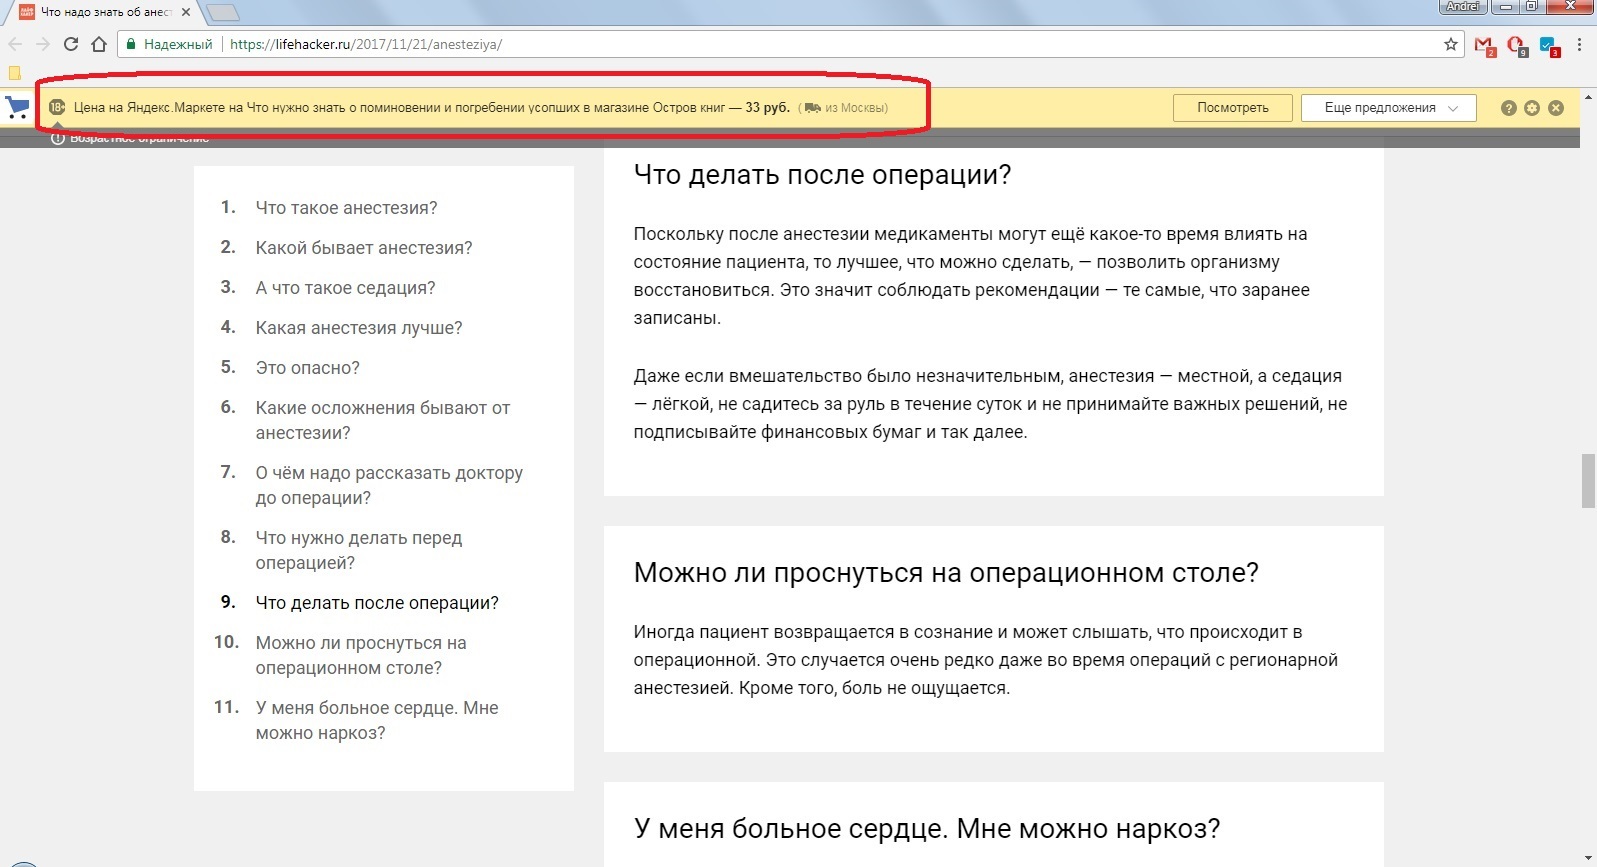The width and height of the screenshot is (1597, 867).
Task: Go to 'Какой бывает анестезия?' section
Action: (x=364, y=248)
